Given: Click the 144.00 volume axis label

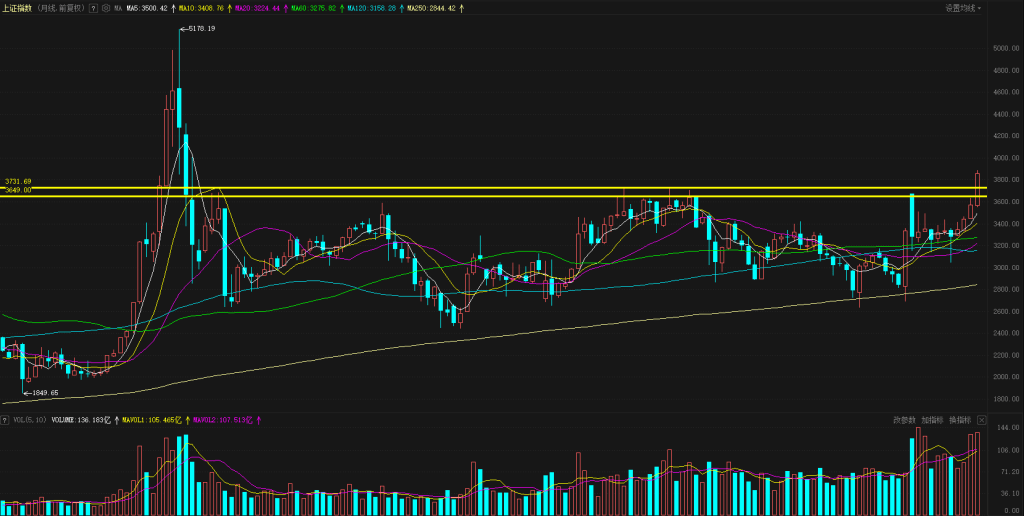Looking at the screenshot, I should [x=1007, y=428].
